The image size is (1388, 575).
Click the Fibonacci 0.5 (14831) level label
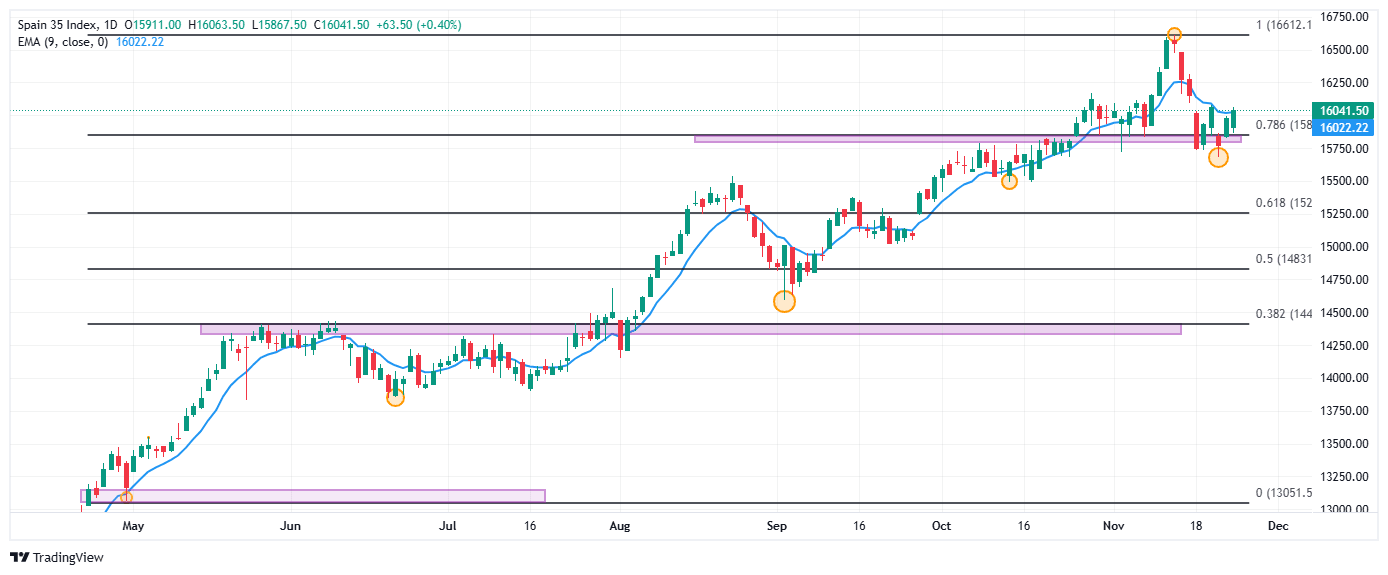(1283, 259)
